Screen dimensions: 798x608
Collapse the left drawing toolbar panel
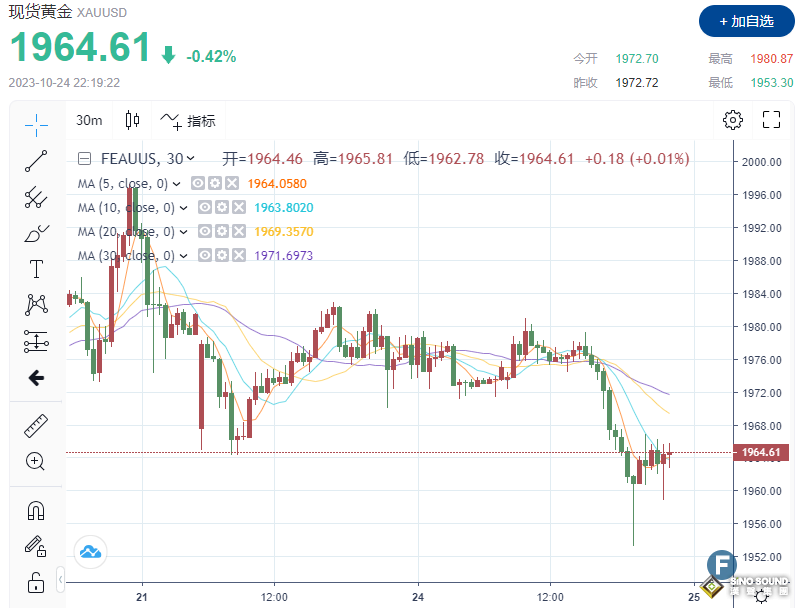[60, 579]
